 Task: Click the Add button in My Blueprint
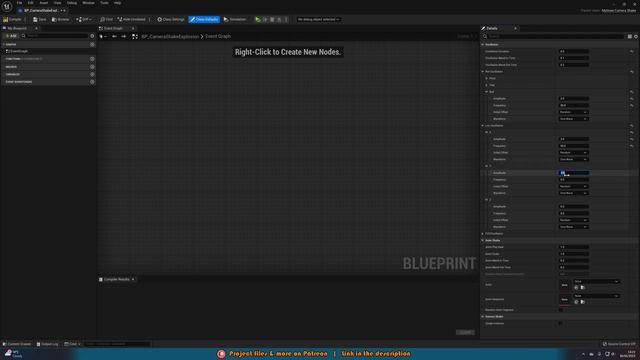11,36
